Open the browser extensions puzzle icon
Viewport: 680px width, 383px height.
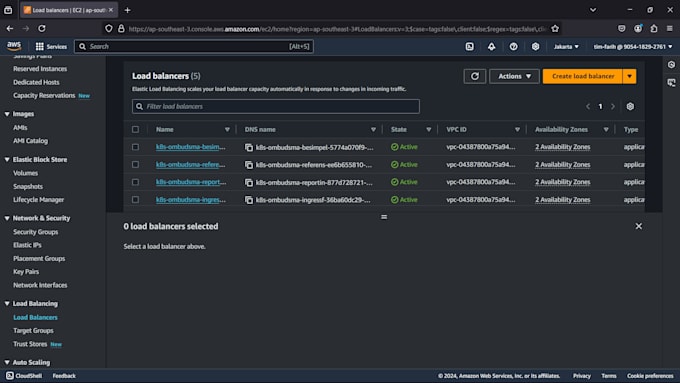coord(654,29)
